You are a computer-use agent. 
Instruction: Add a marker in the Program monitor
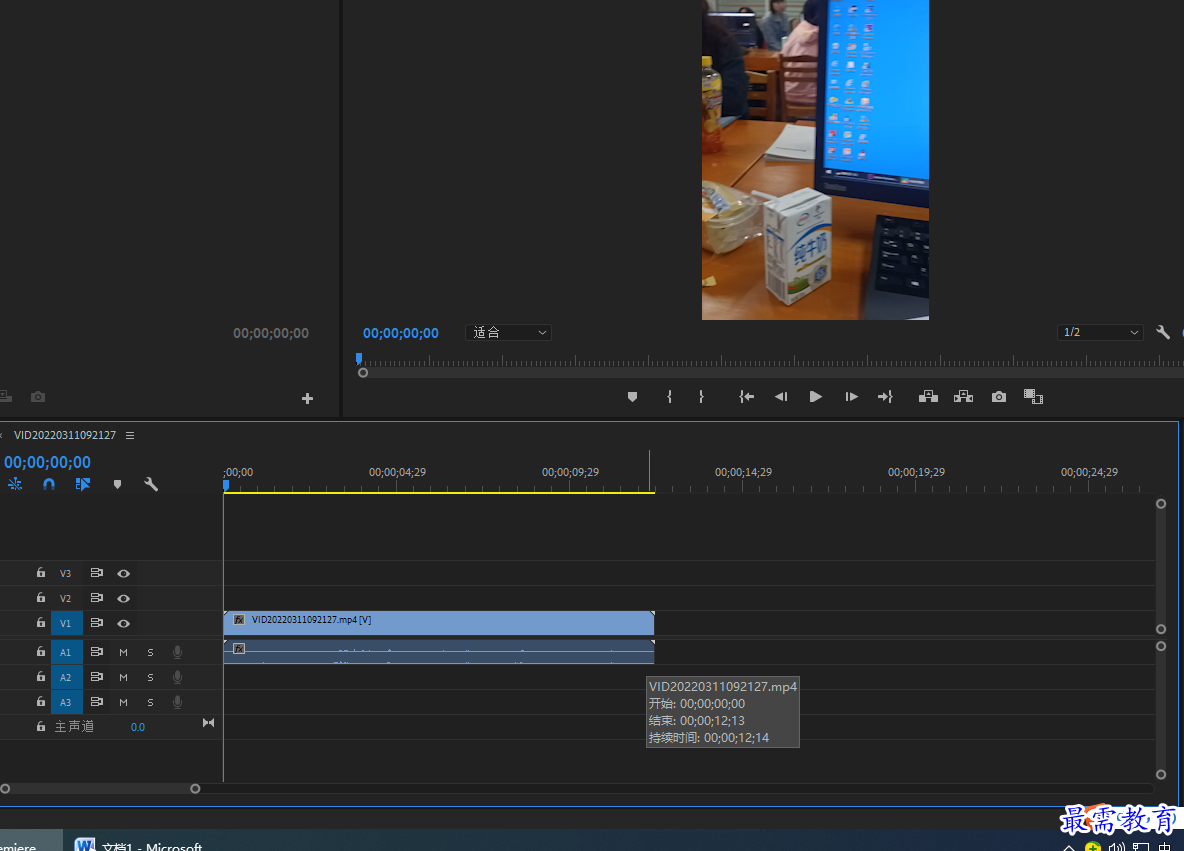click(x=632, y=396)
